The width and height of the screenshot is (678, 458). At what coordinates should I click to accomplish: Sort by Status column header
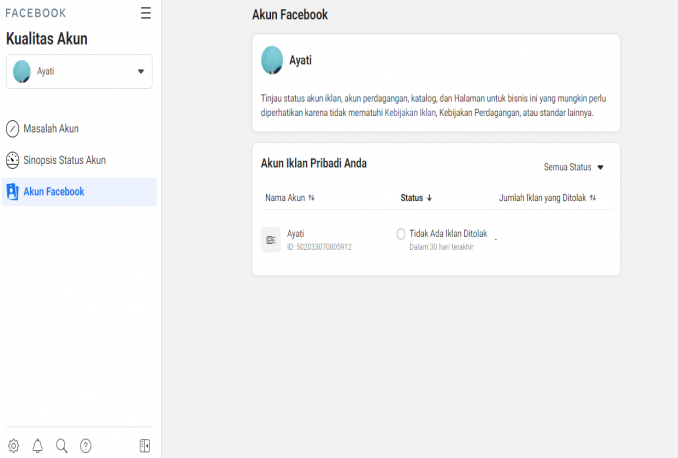416,198
